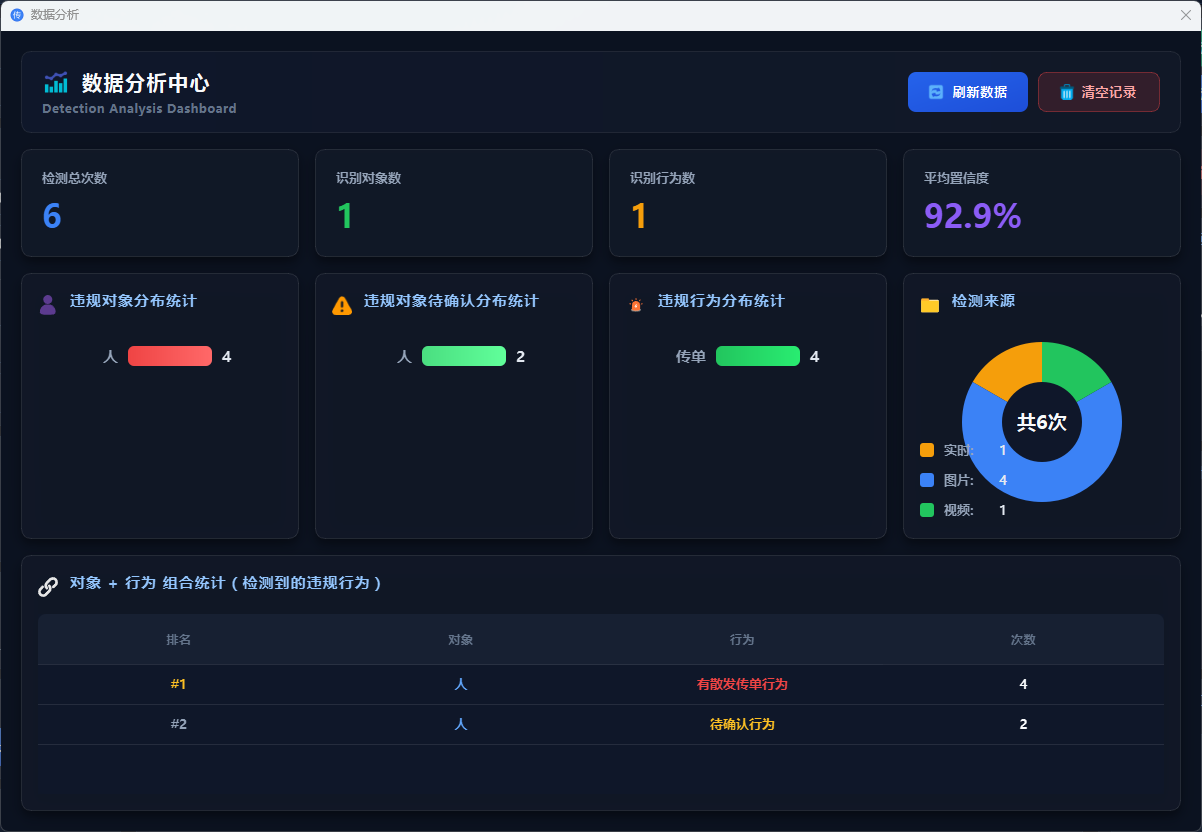Image resolution: width=1202 pixels, height=832 pixels.
Task: Close the 数据分析 window
Action: click(x=1186, y=15)
